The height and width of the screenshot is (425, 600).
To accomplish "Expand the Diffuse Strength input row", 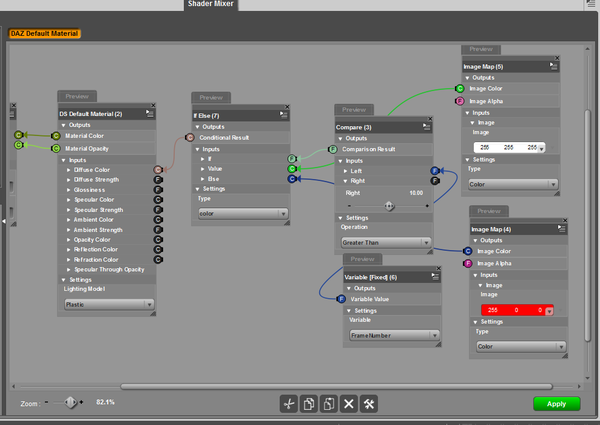I will tap(69, 180).
